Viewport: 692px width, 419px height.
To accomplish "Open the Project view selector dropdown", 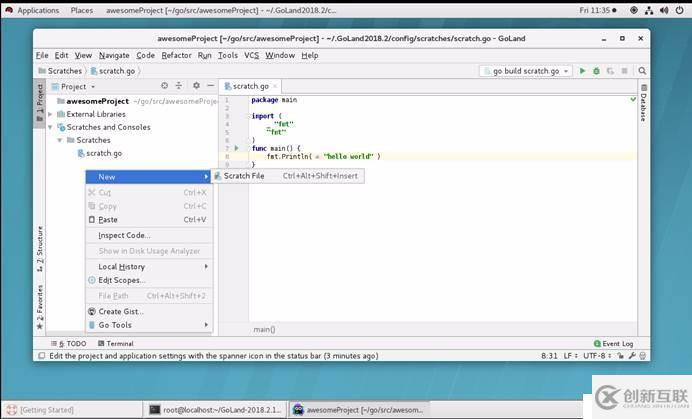I will [x=73, y=87].
